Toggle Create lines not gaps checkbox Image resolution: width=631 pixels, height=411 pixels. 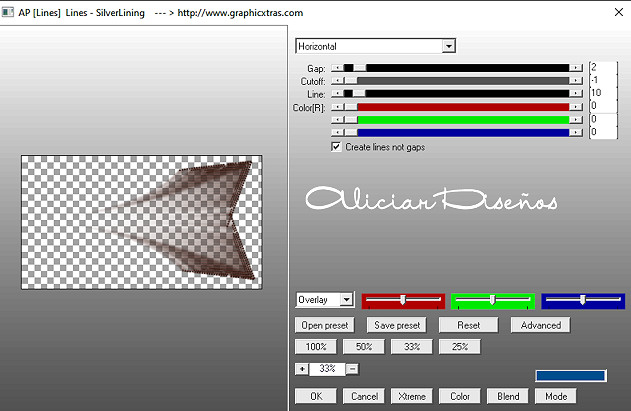[336, 146]
